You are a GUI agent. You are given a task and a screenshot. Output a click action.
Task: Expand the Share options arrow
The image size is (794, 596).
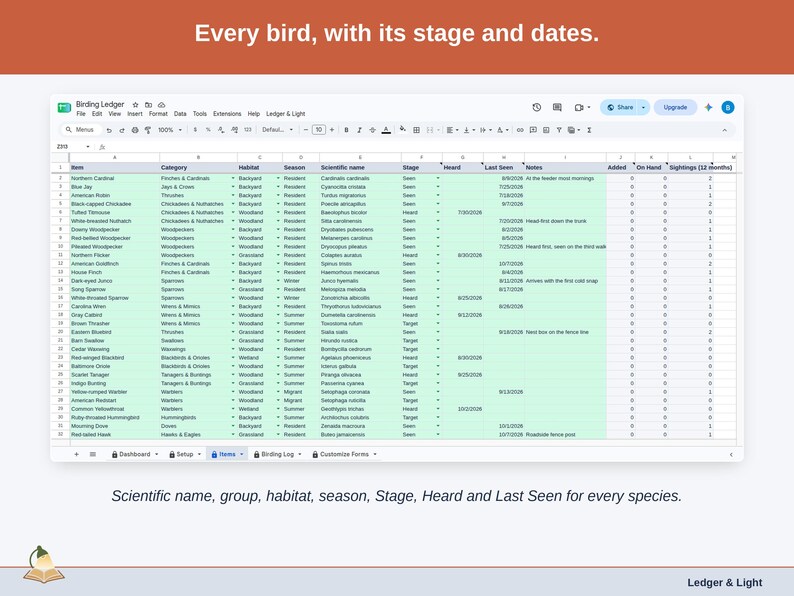pos(644,107)
